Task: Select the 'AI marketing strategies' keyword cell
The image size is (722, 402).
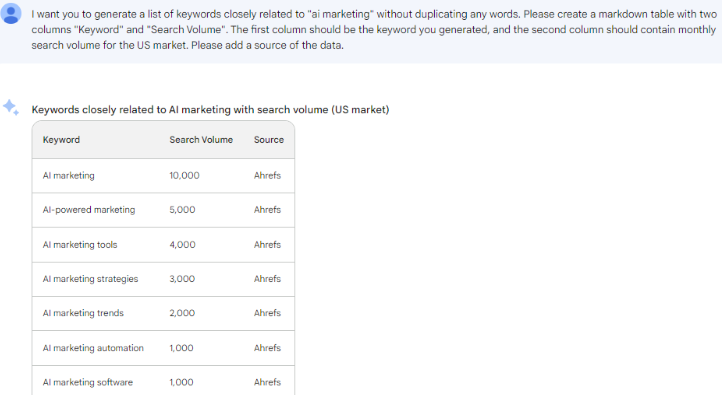Action: coord(90,279)
